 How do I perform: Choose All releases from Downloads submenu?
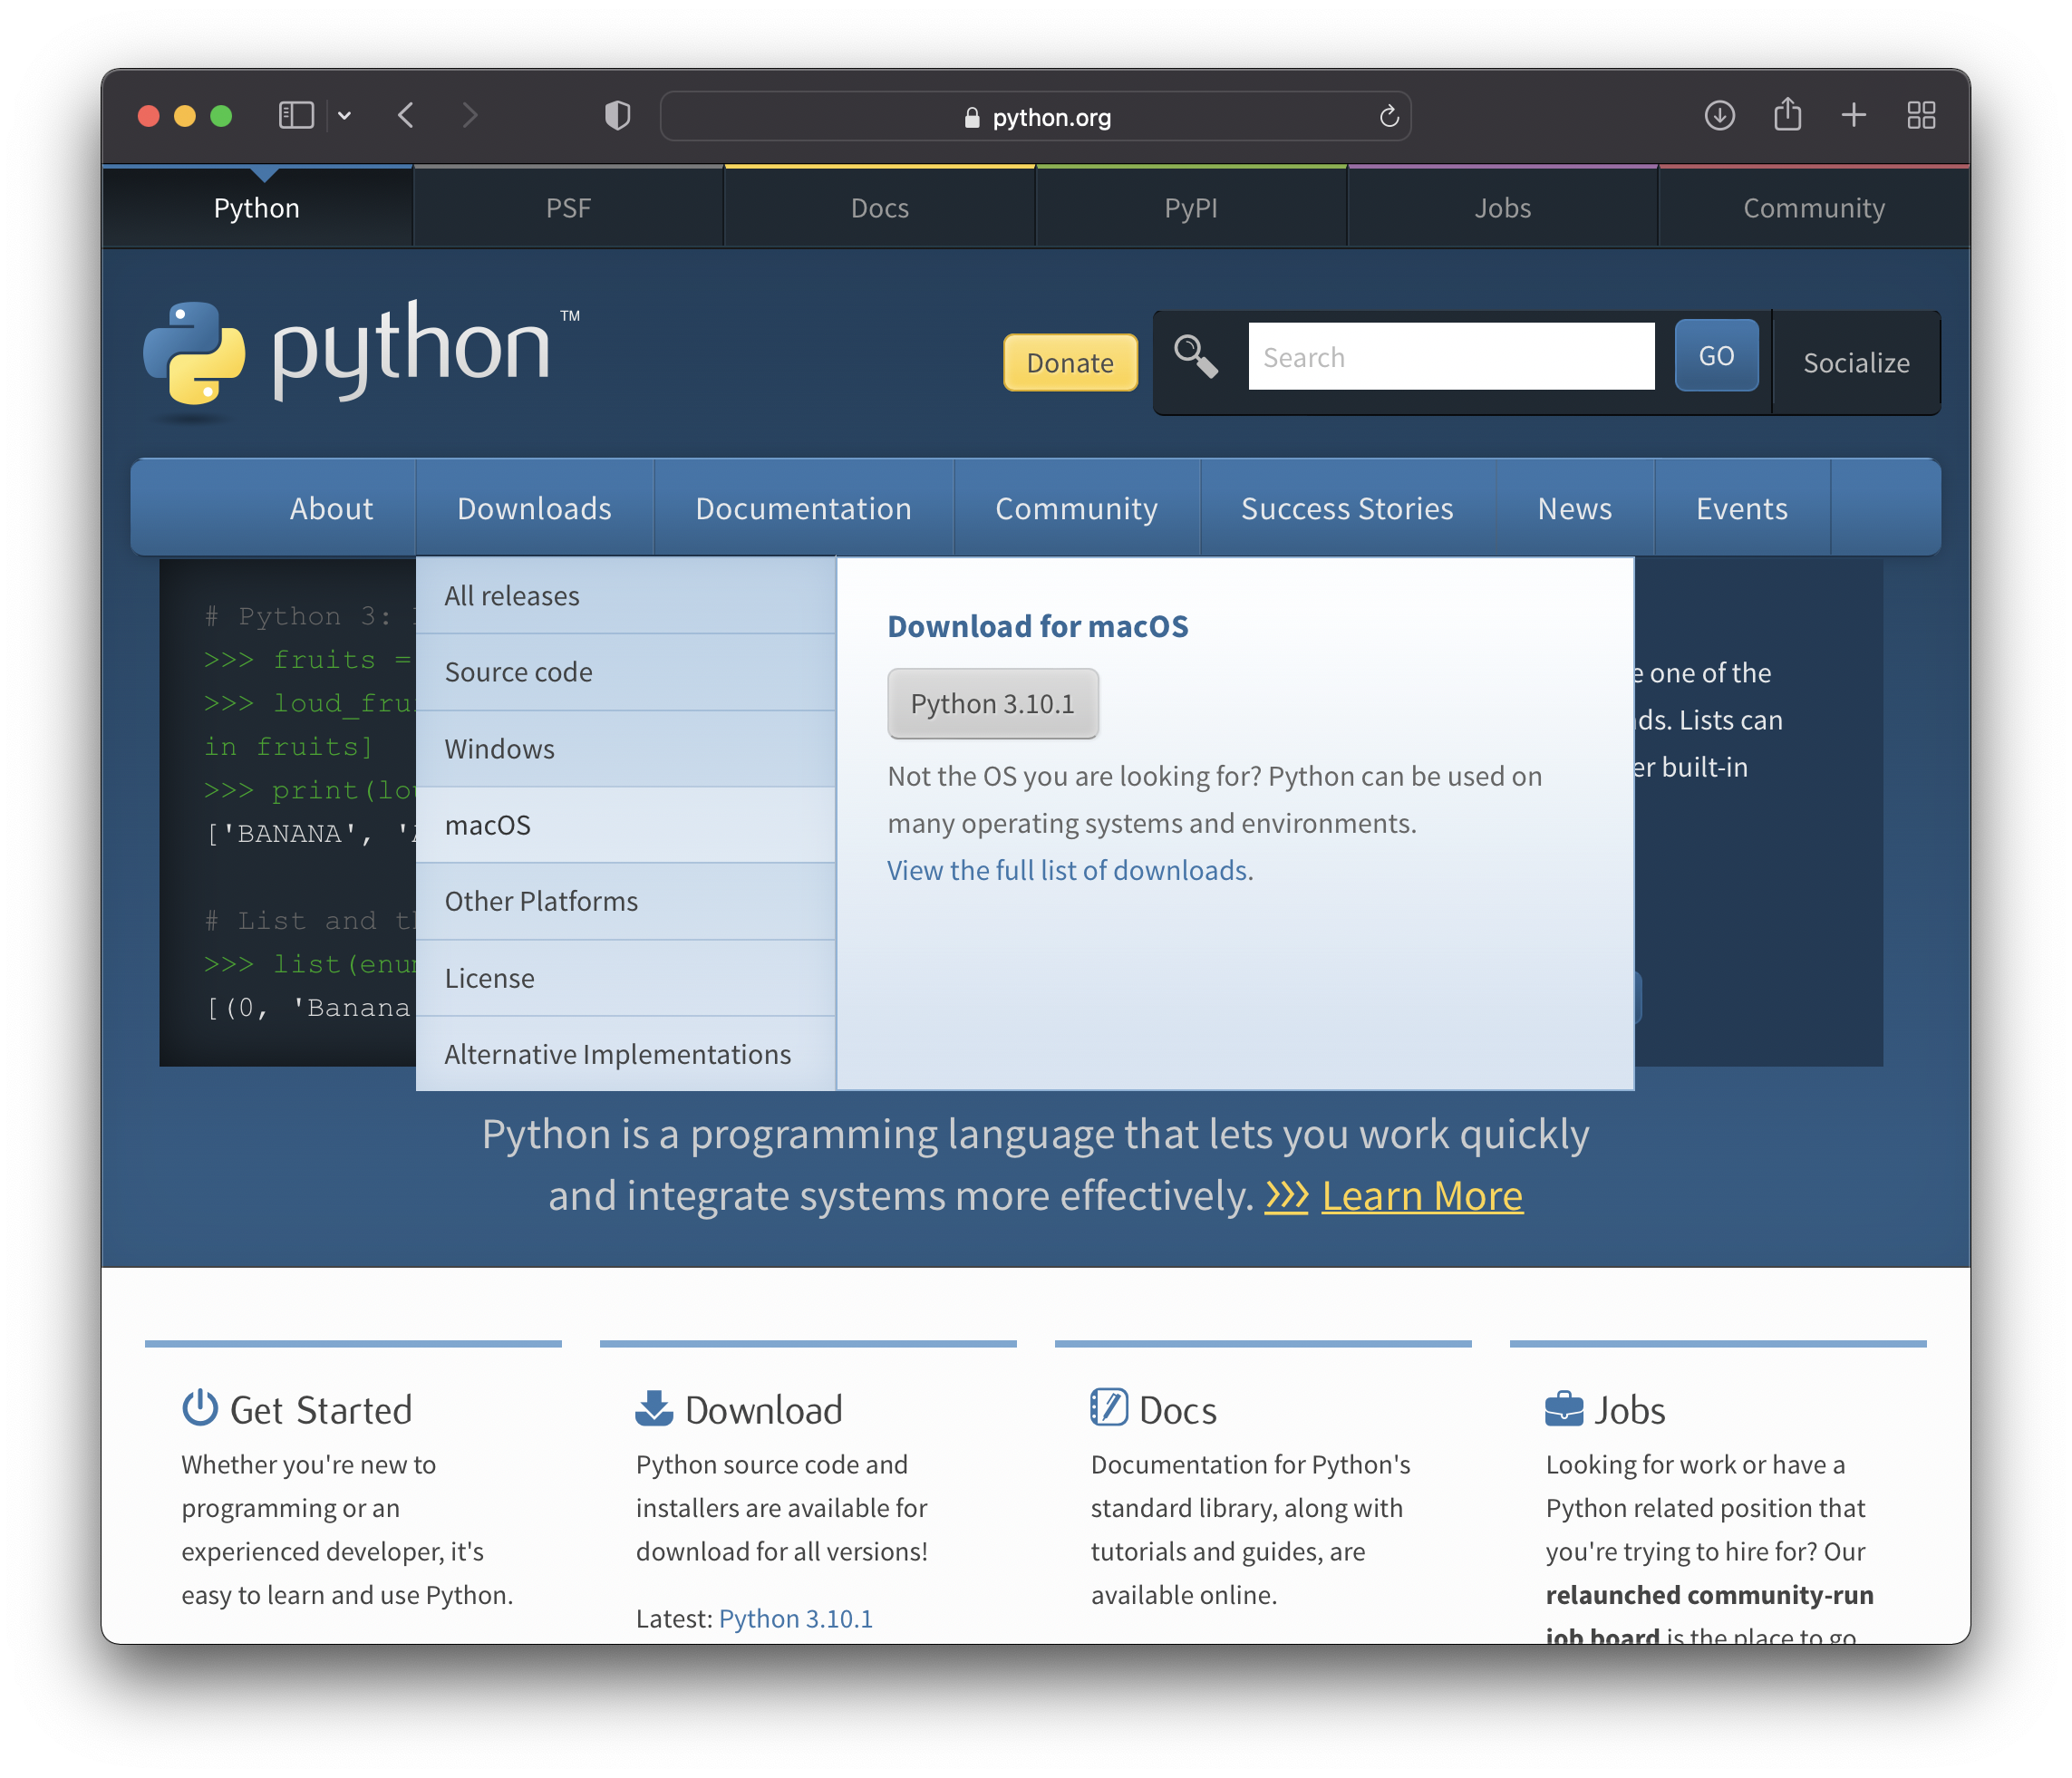pyautogui.click(x=625, y=596)
